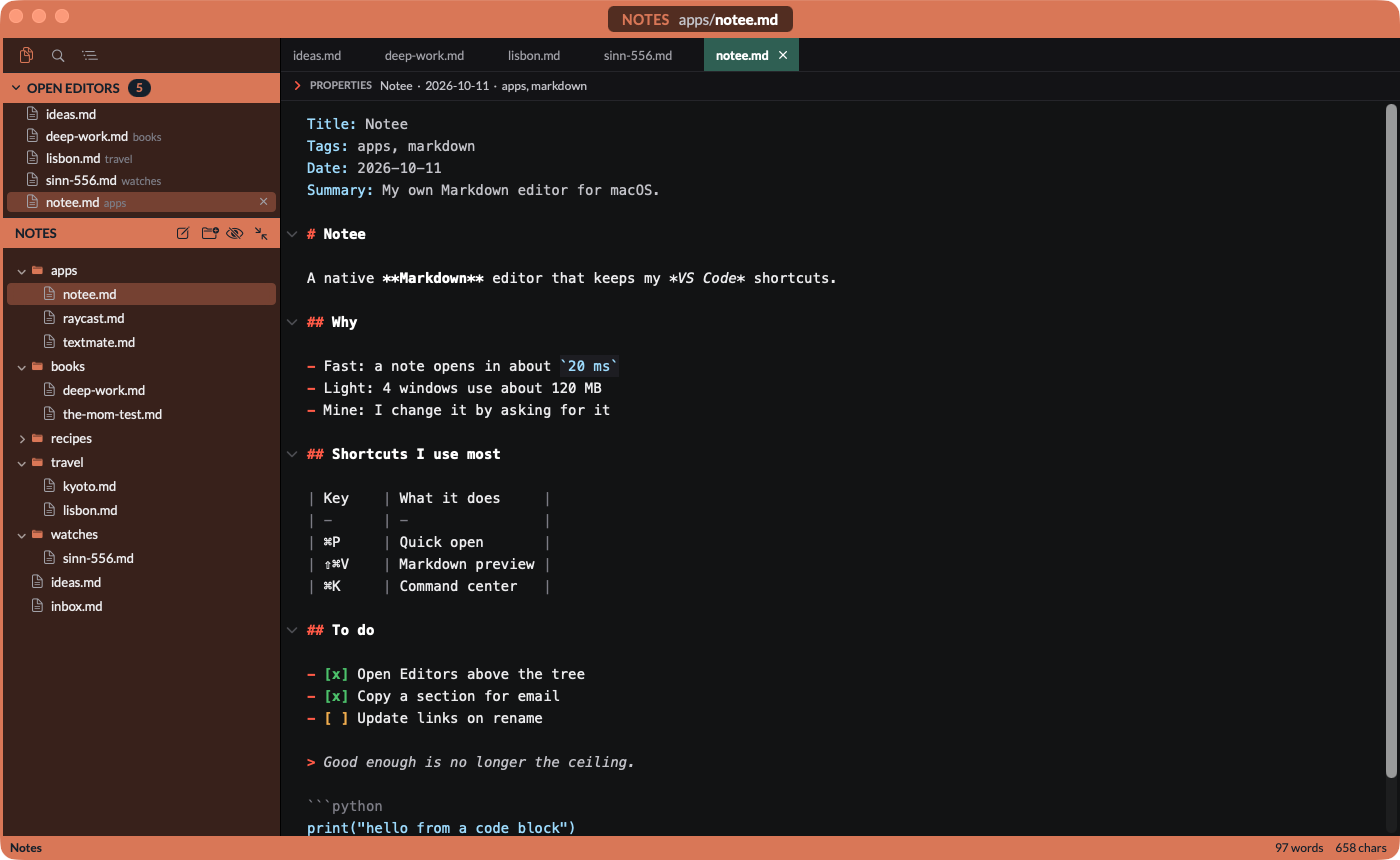The width and height of the screenshot is (1400, 860).
Task: Create a new folder in NOTES panel
Action: (209, 233)
